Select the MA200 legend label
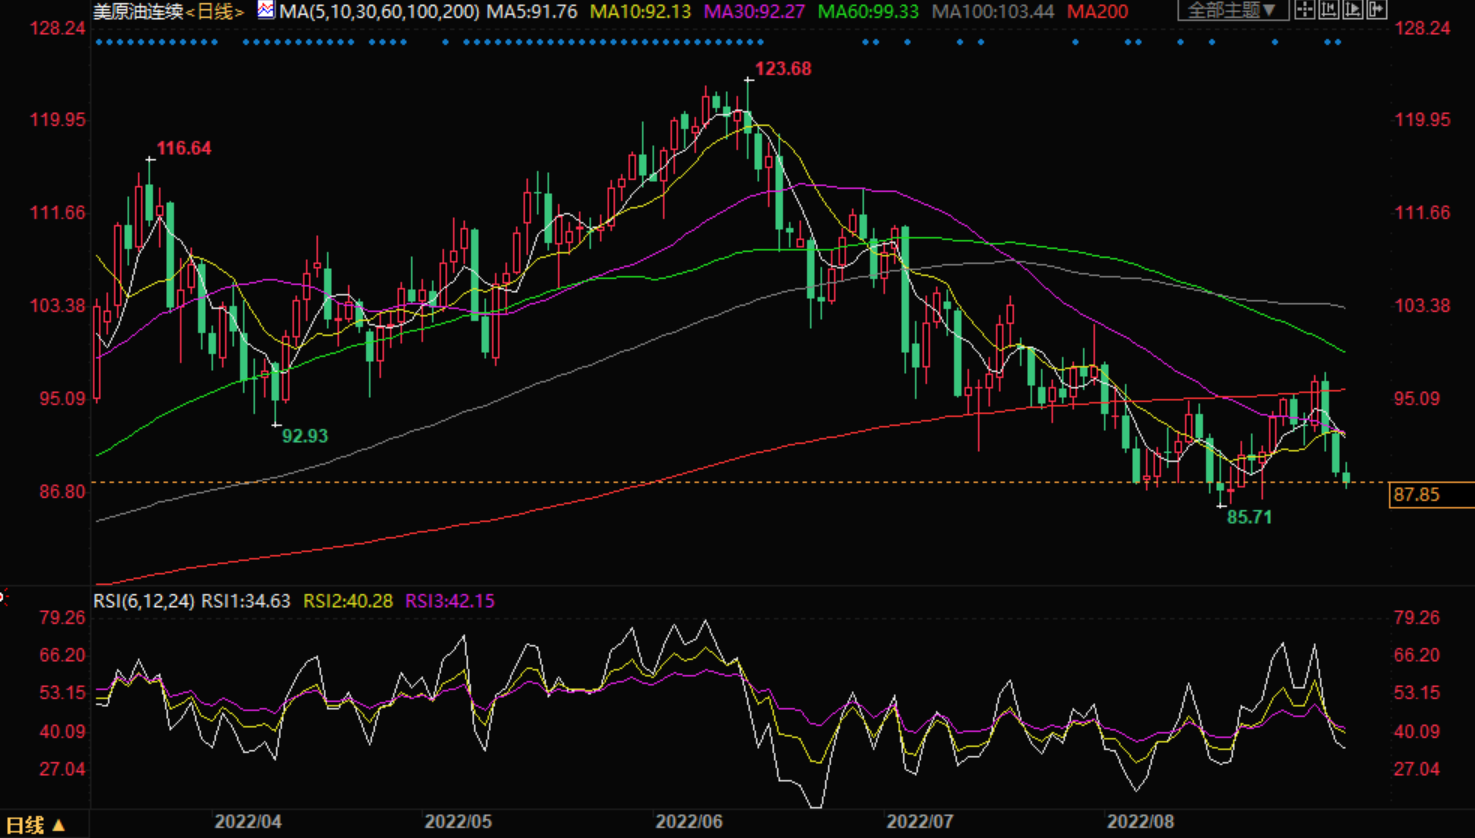The width and height of the screenshot is (1475, 838). pos(1097,12)
